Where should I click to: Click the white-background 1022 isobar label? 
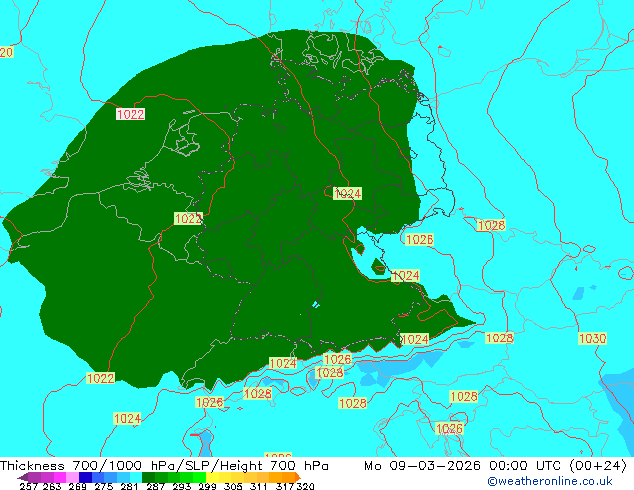pos(130,114)
